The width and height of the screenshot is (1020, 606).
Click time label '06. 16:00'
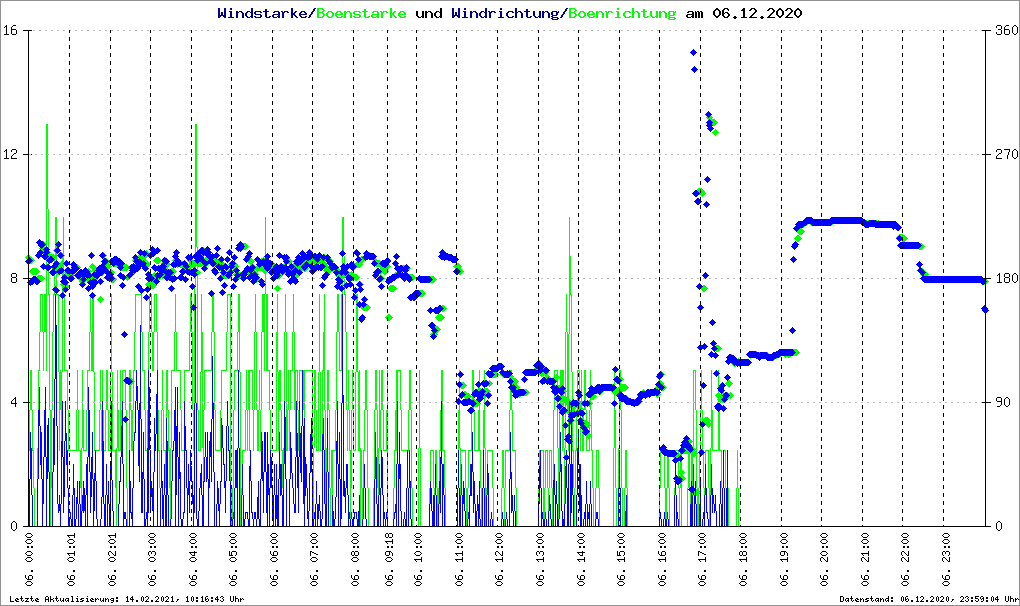(662, 560)
